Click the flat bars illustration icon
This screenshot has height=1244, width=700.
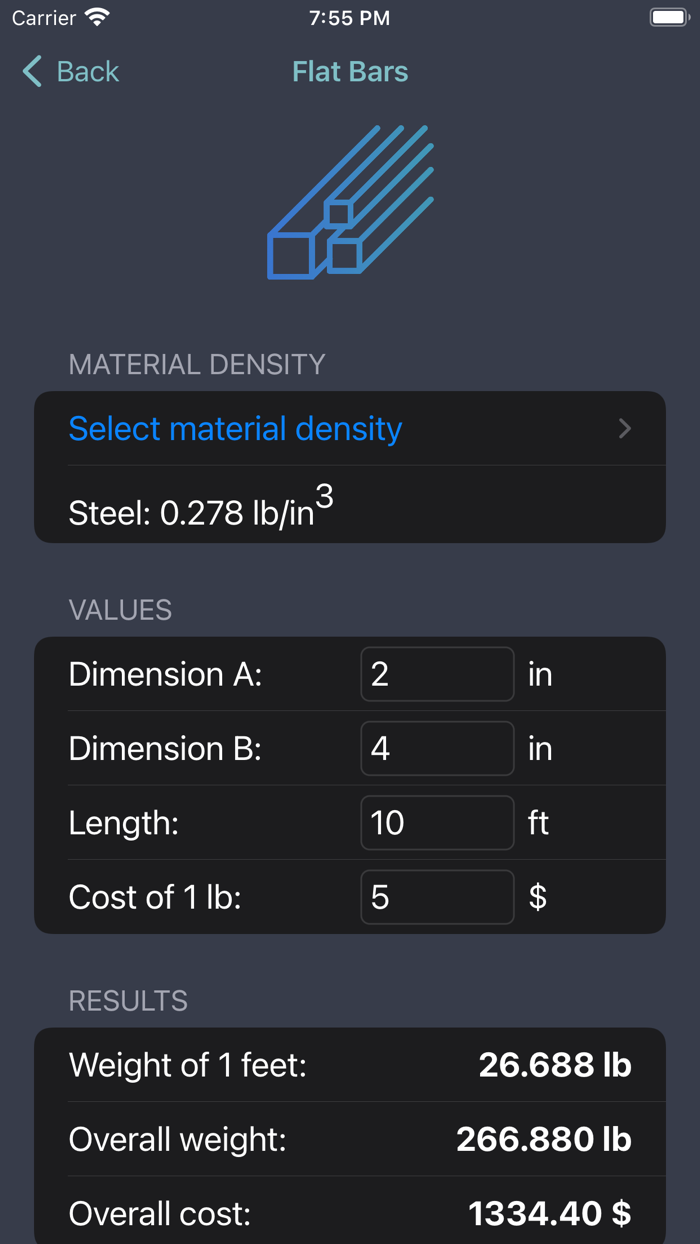coord(350,200)
